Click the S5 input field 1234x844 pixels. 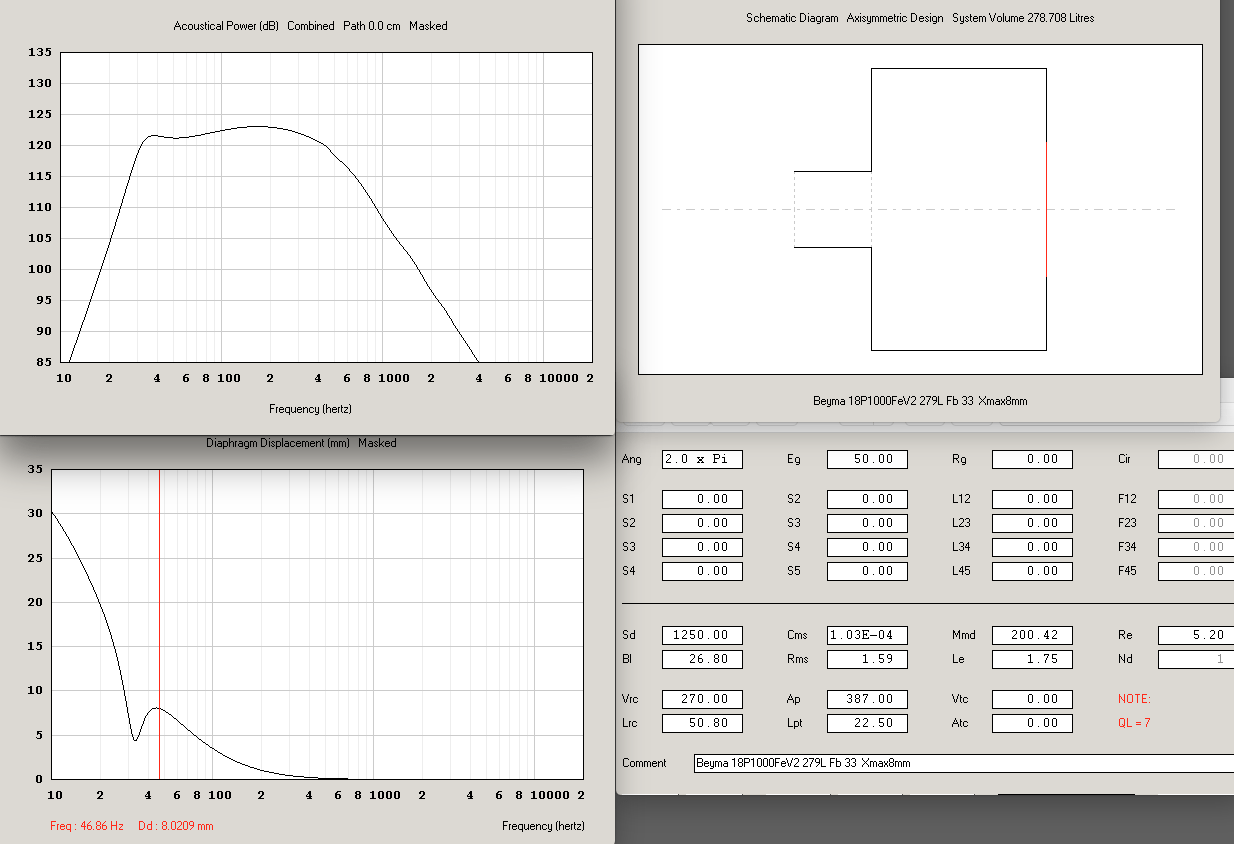(x=867, y=572)
